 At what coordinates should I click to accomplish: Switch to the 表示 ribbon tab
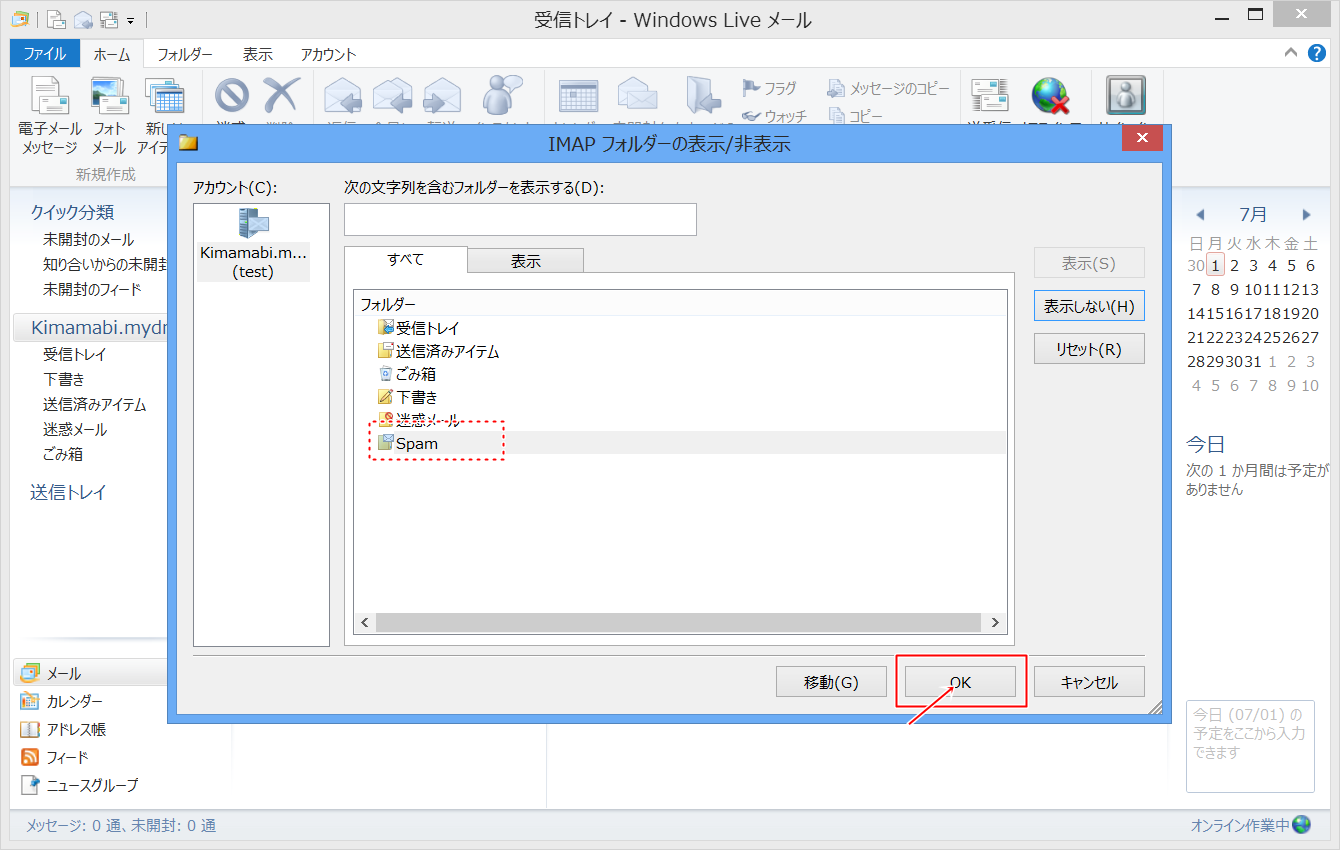point(258,54)
